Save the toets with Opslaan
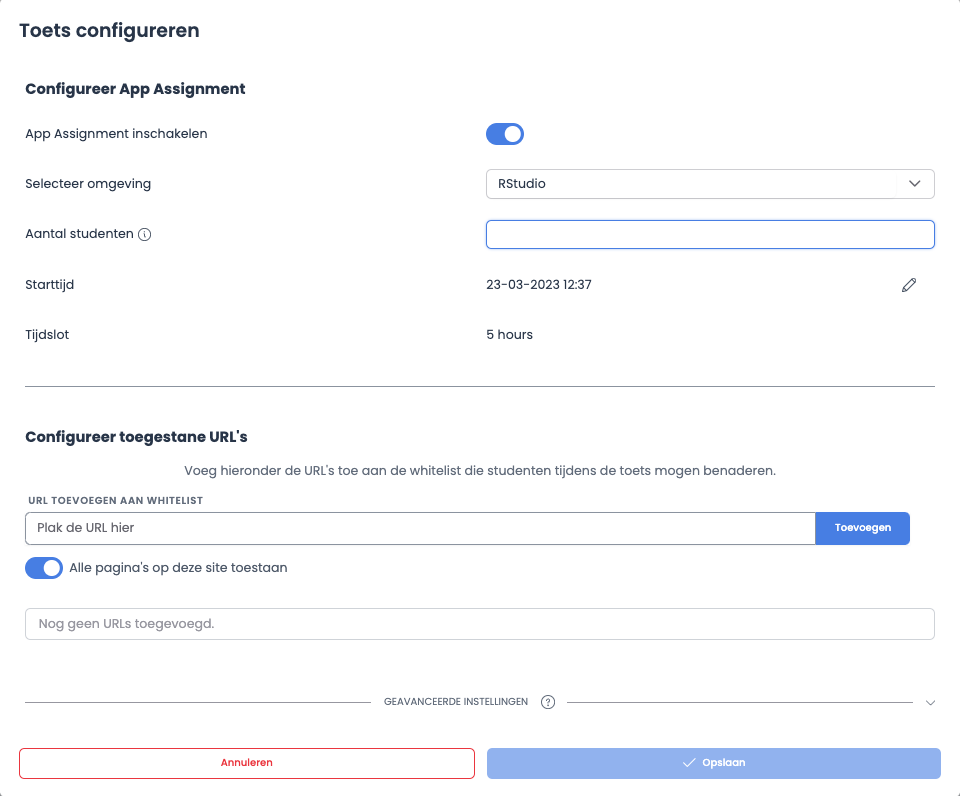The image size is (960, 796). pos(713,762)
